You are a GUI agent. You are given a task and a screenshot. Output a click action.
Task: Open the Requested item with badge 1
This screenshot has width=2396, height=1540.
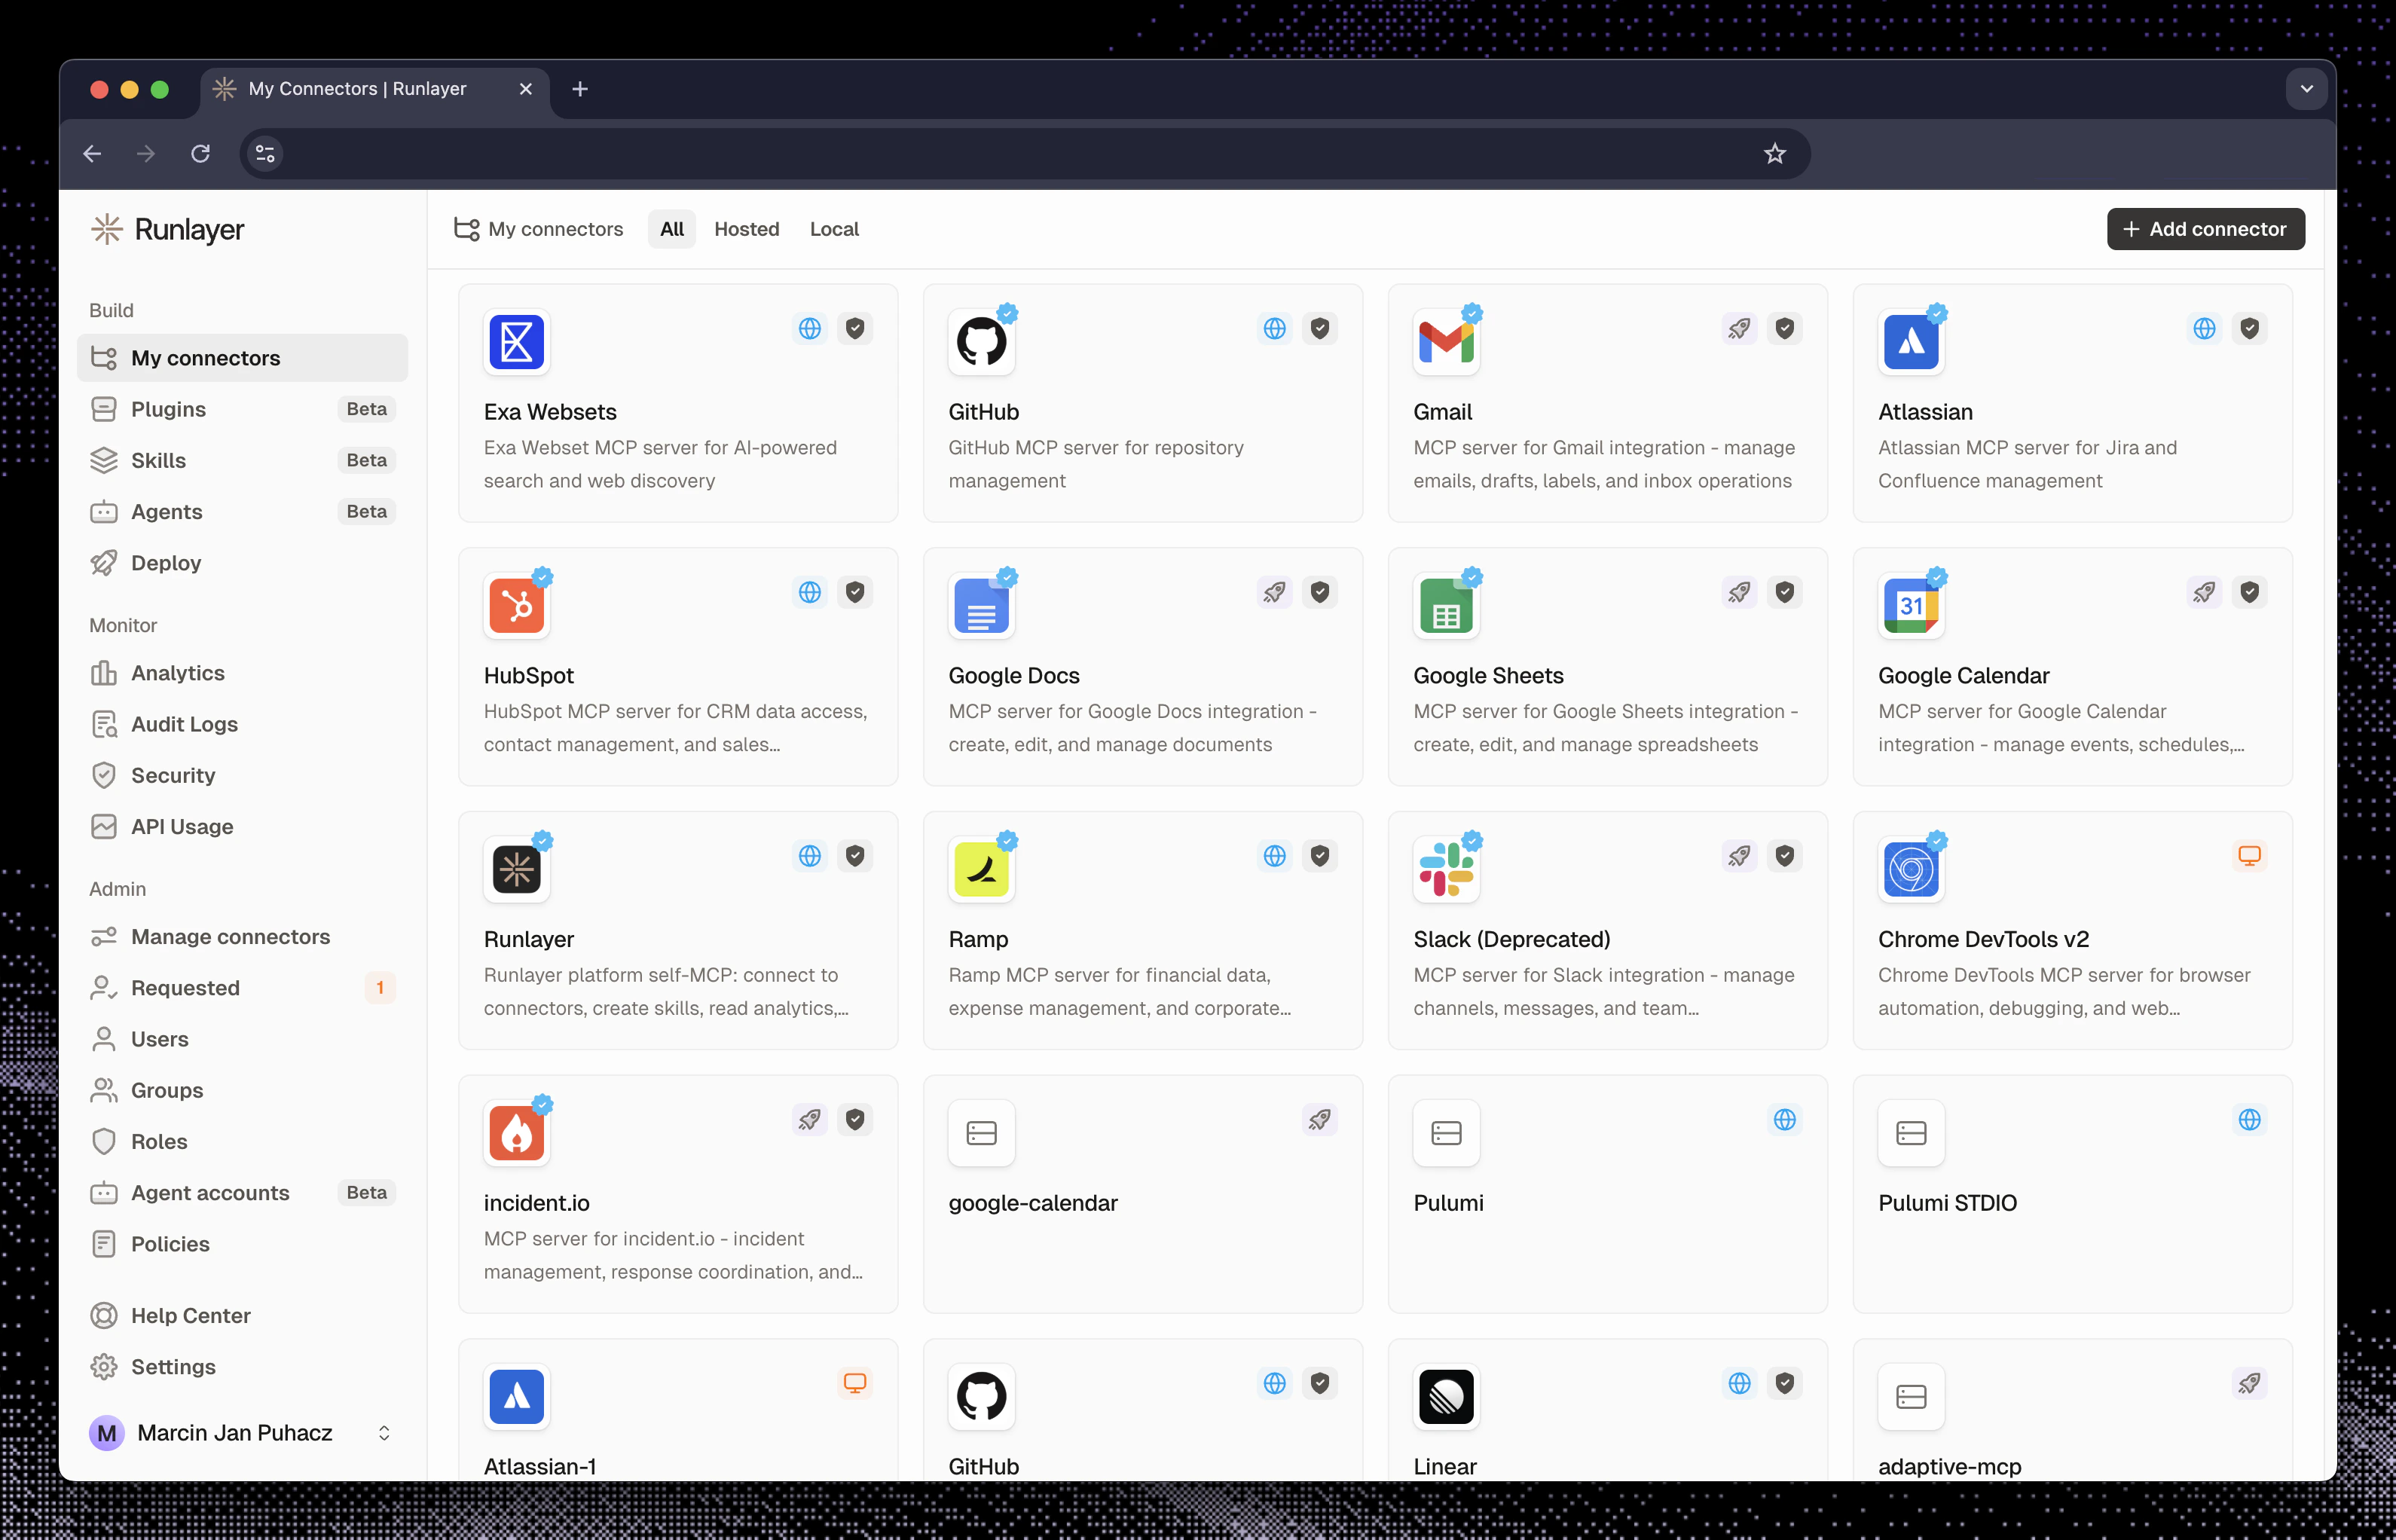(x=185, y=988)
